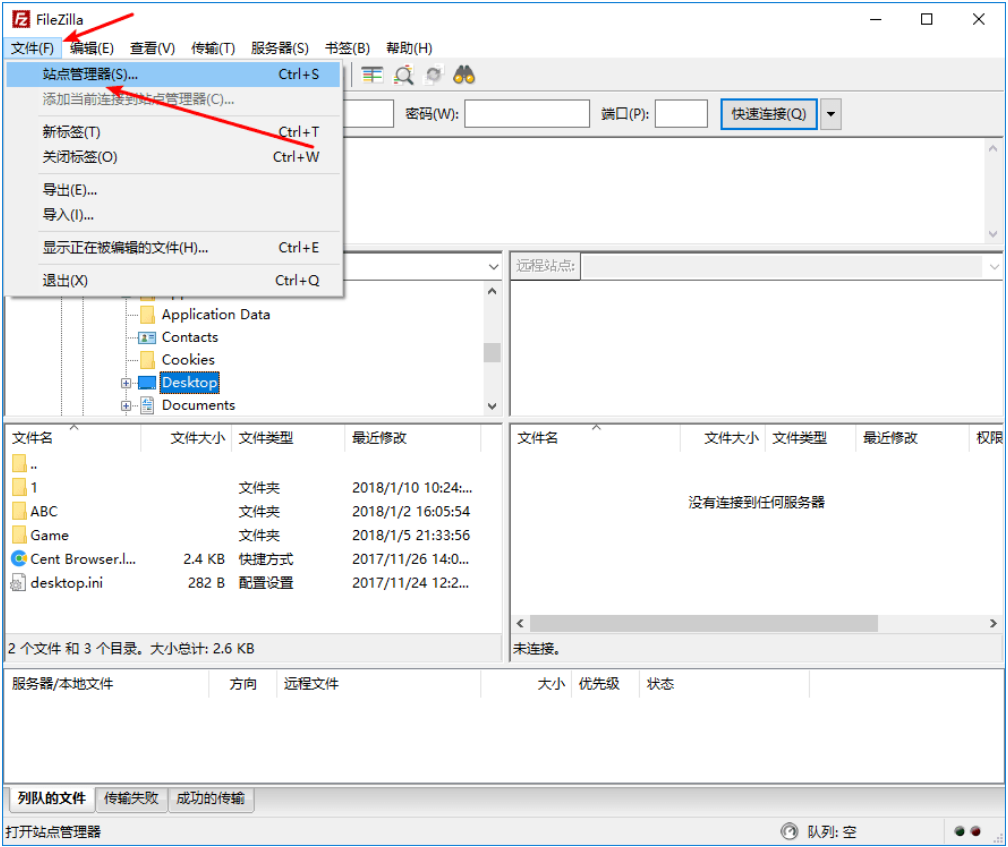Expand the Documents tree node
The image size is (1008, 847).
126,405
